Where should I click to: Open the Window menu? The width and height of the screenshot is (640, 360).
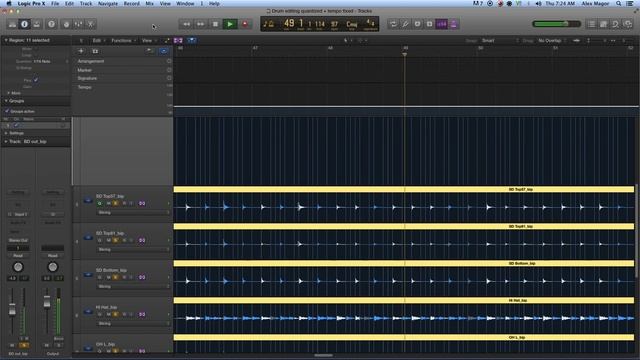185,4
